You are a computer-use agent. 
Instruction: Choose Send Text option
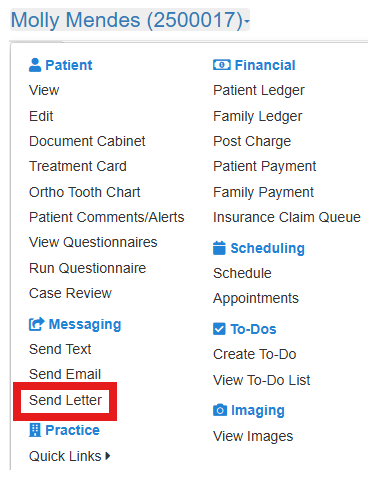[x=60, y=349]
